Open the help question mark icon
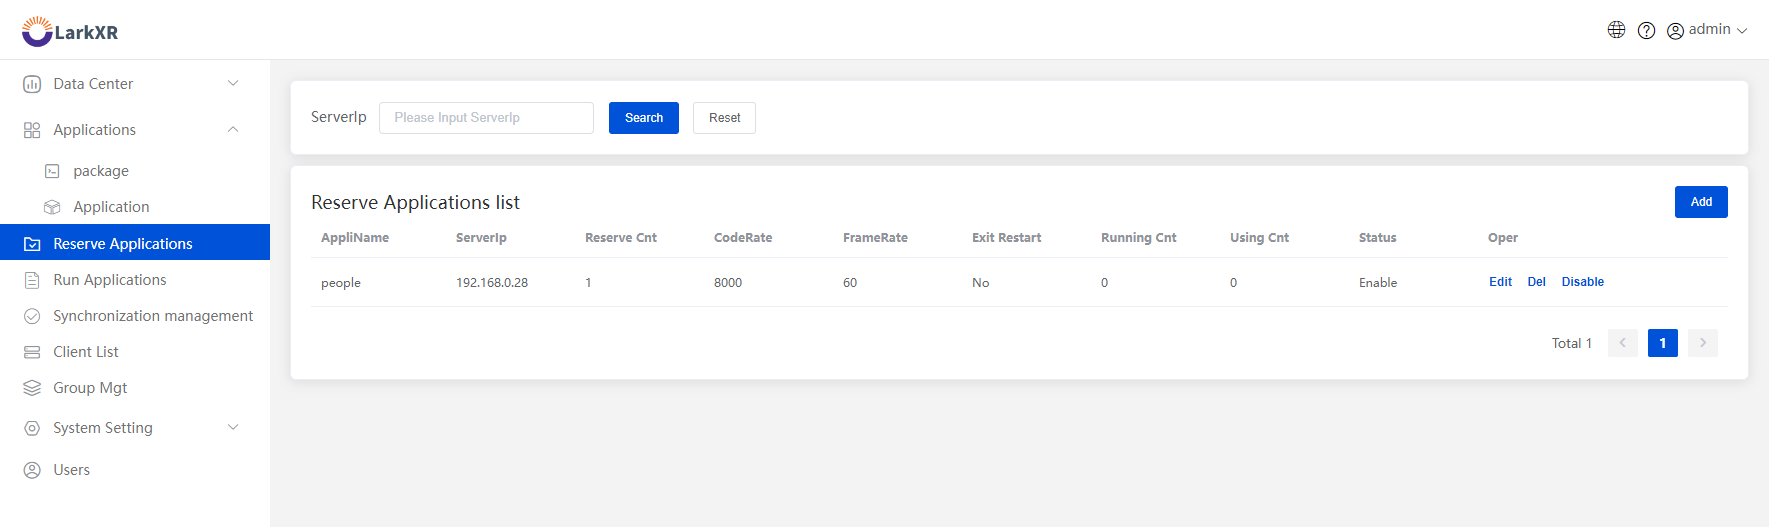The height and width of the screenshot is (527, 1769). (x=1646, y=30)
